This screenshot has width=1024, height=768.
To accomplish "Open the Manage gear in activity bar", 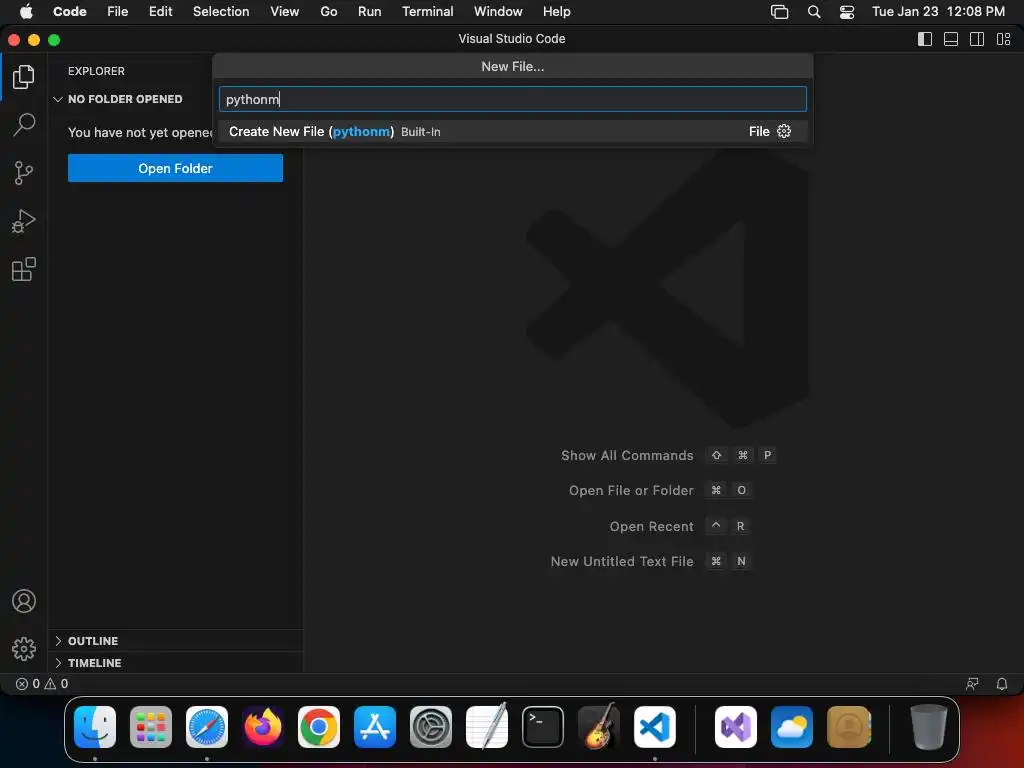I will (x=24, y=648).
